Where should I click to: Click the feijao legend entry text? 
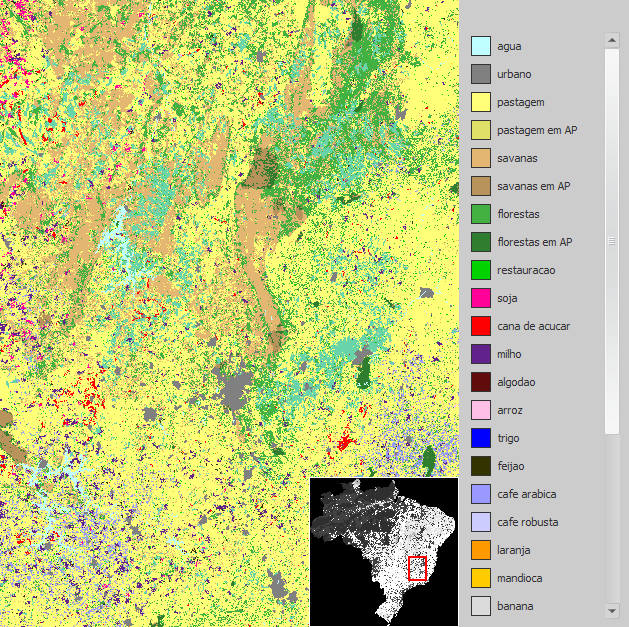point(513,466)
